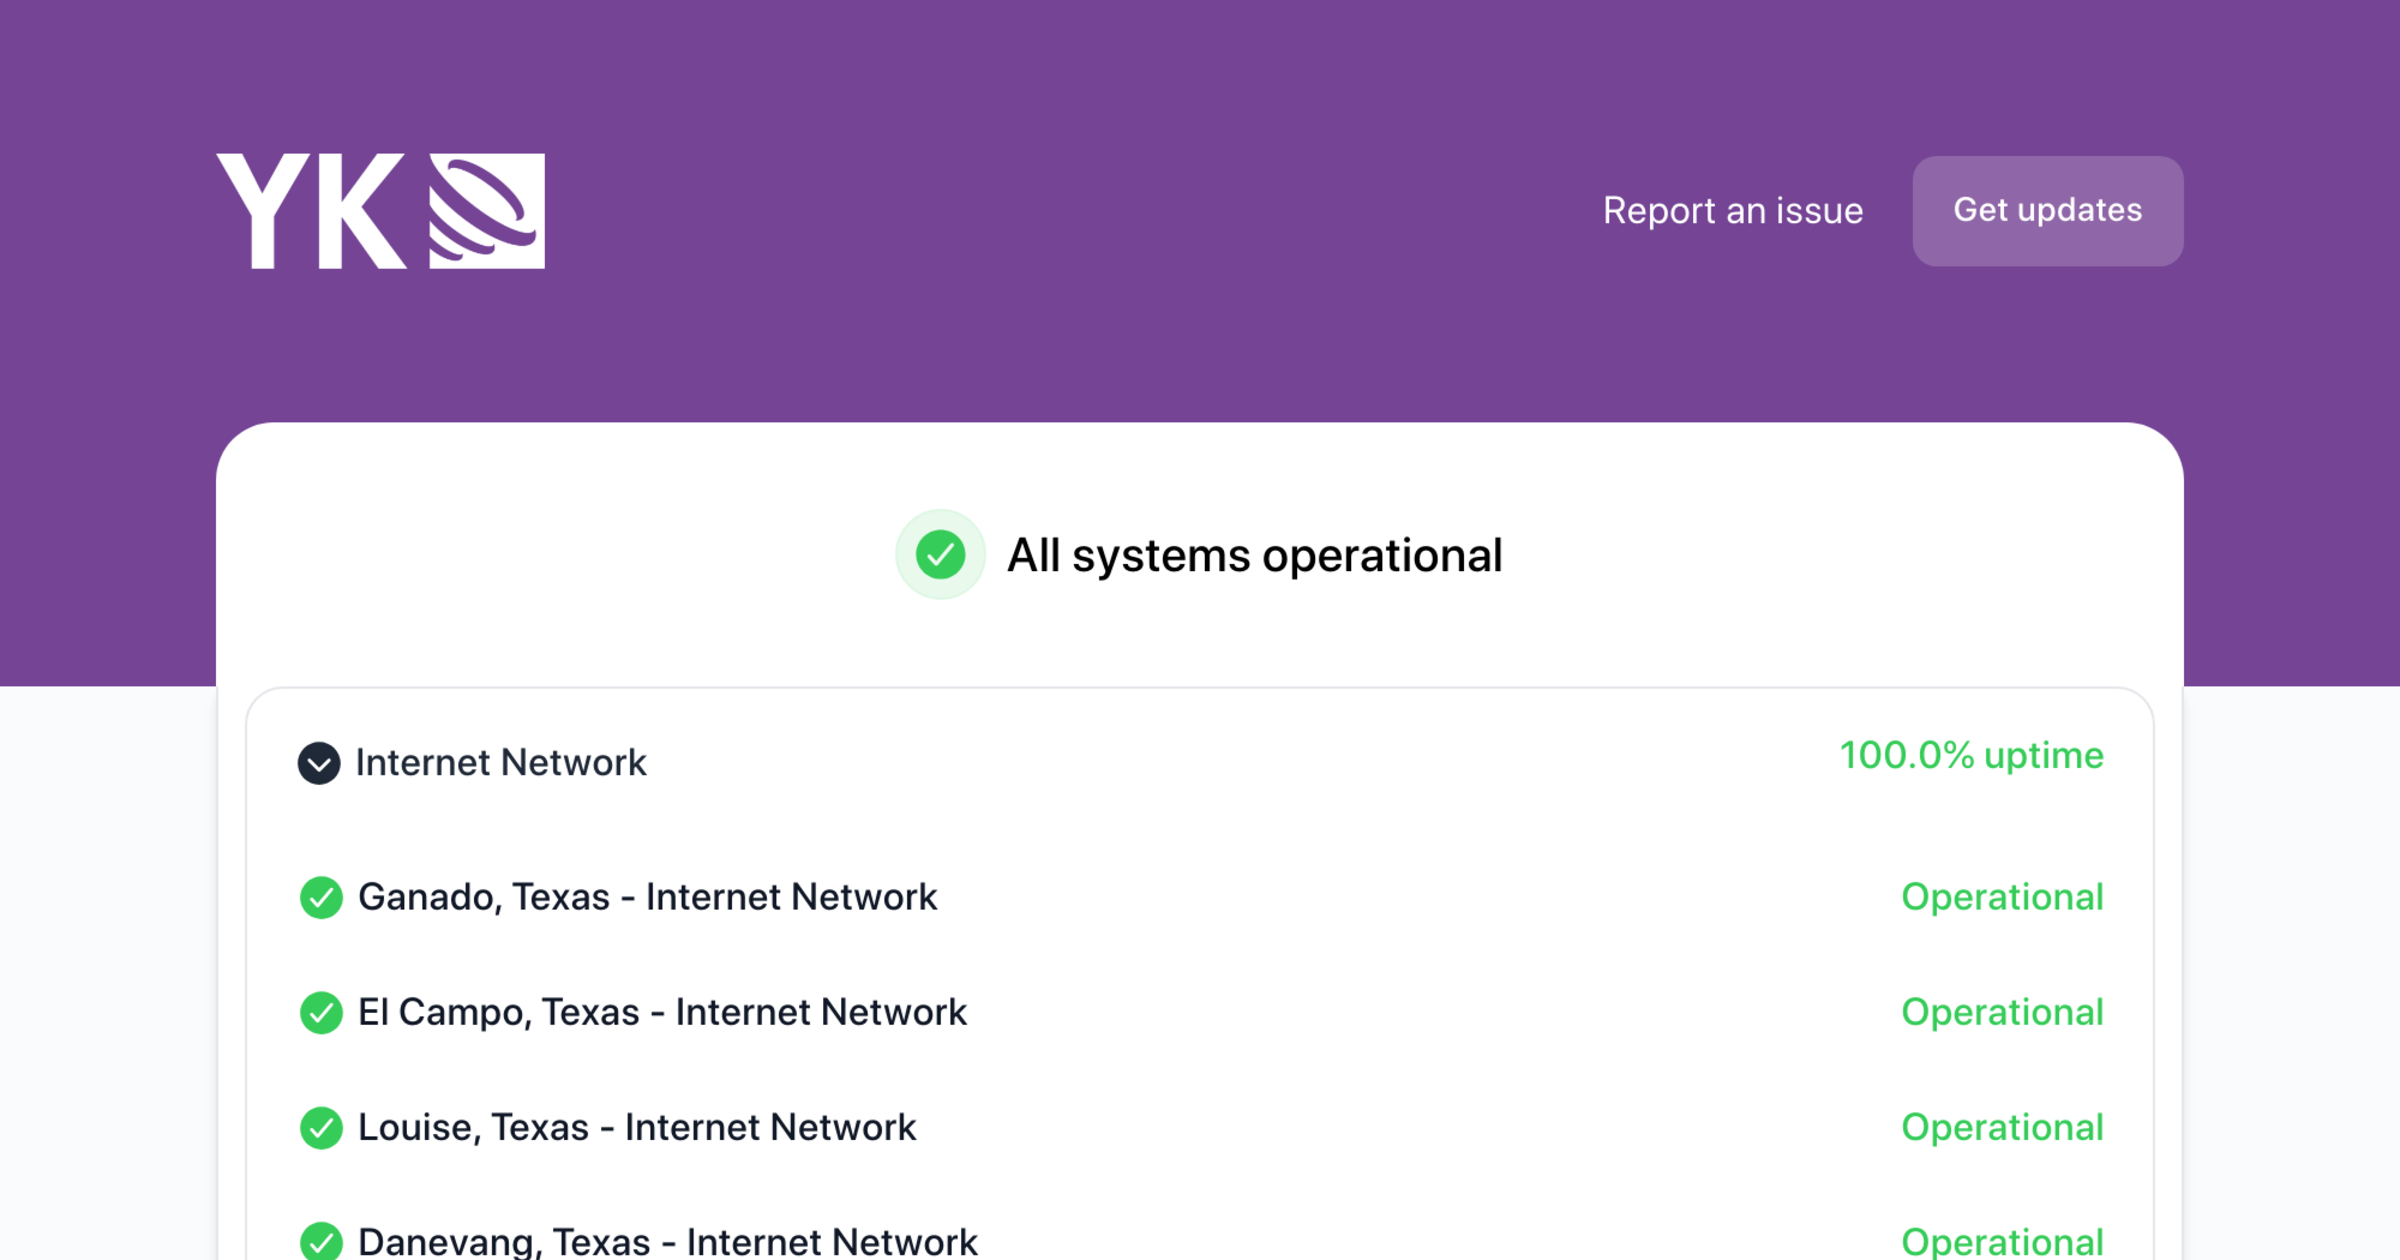Viewport: 2400px width, 1260px height.
Task: Click Operational status for Louise, Texas
Action: (x=2002, y=1127)
